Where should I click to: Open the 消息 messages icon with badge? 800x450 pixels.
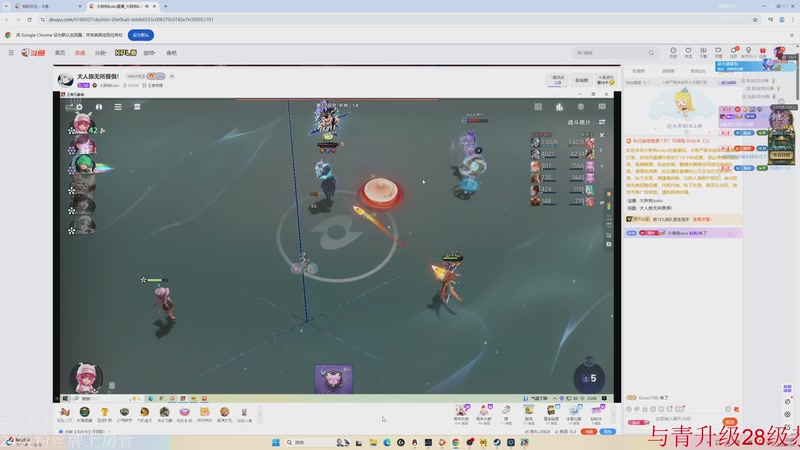734,52
